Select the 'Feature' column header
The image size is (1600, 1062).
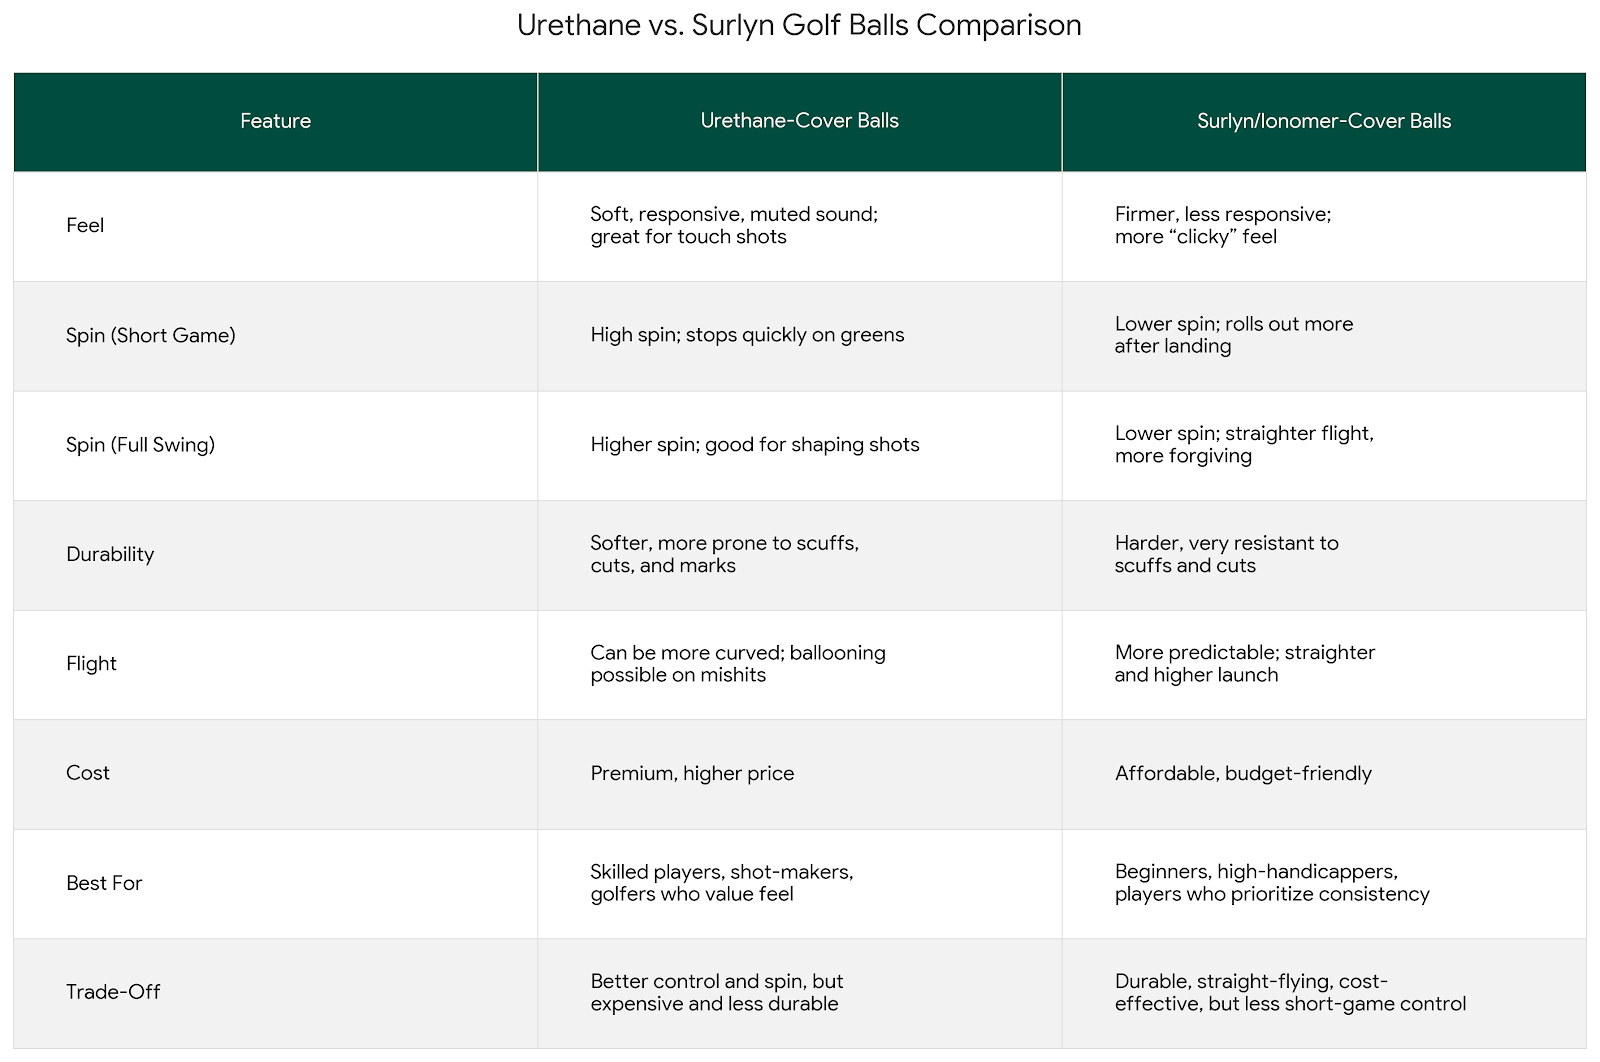tap(275, 121)
